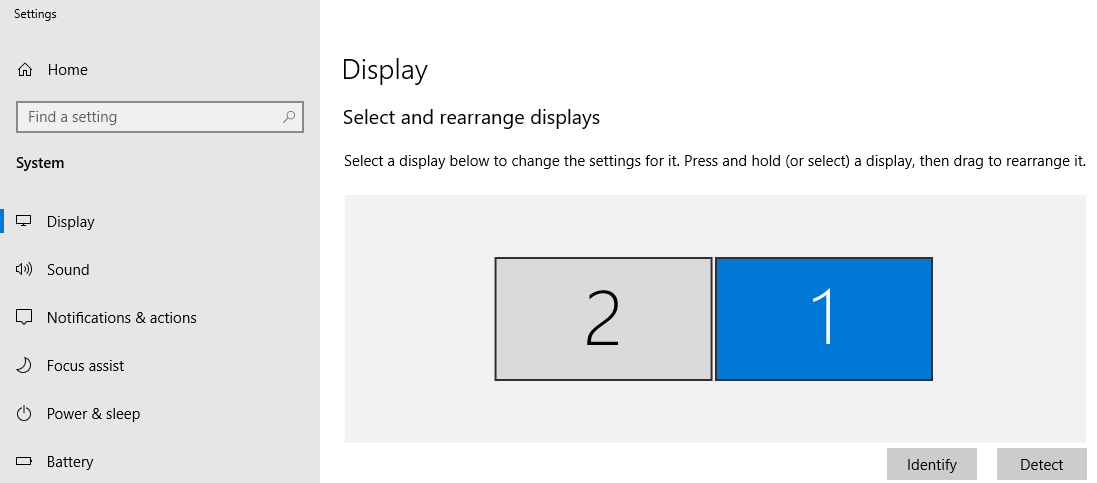Image resolution: width=1097 pixels, height=483 pixels.
Task: Open the Battery text label
Action: (70, 462)
